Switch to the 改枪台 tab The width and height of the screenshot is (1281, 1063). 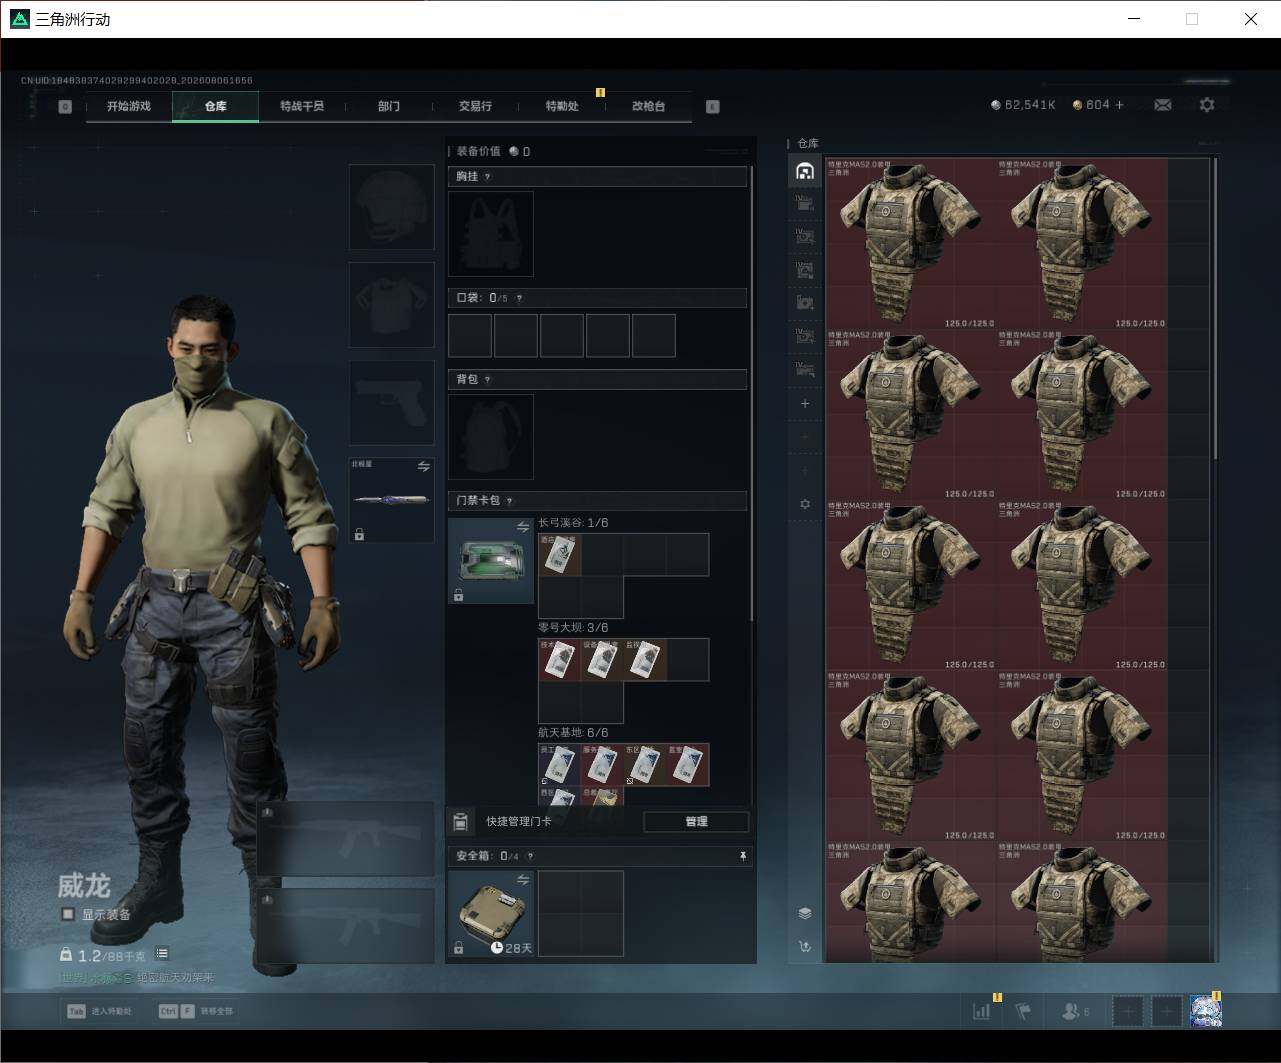pos(648,106)
